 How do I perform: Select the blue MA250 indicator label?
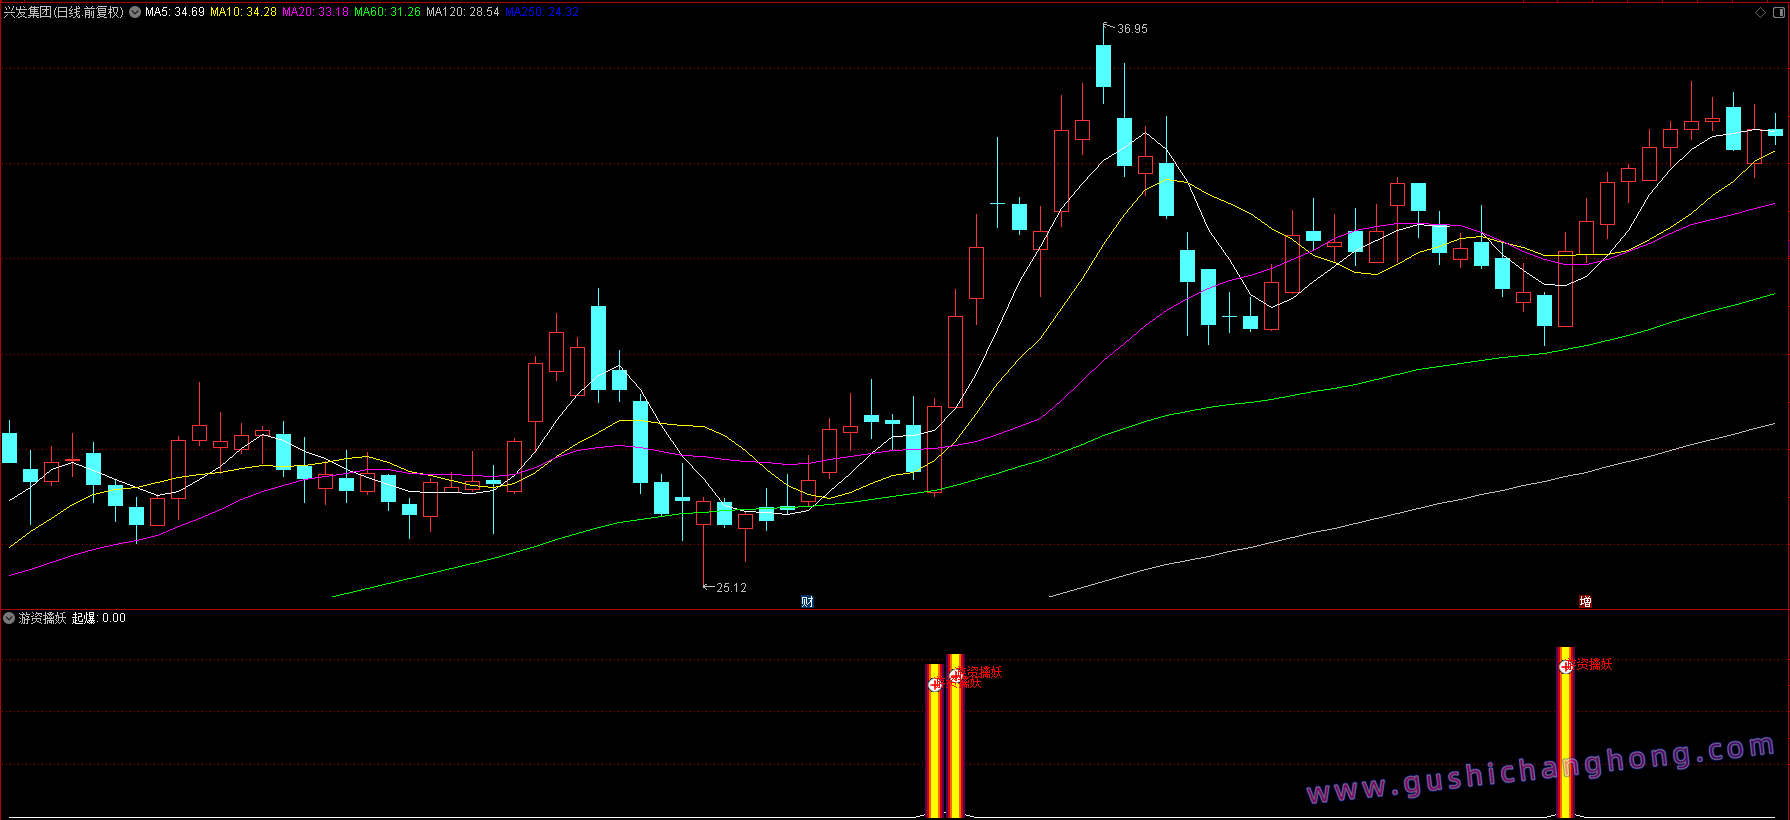pyautogui.click(x=541, y=12)
